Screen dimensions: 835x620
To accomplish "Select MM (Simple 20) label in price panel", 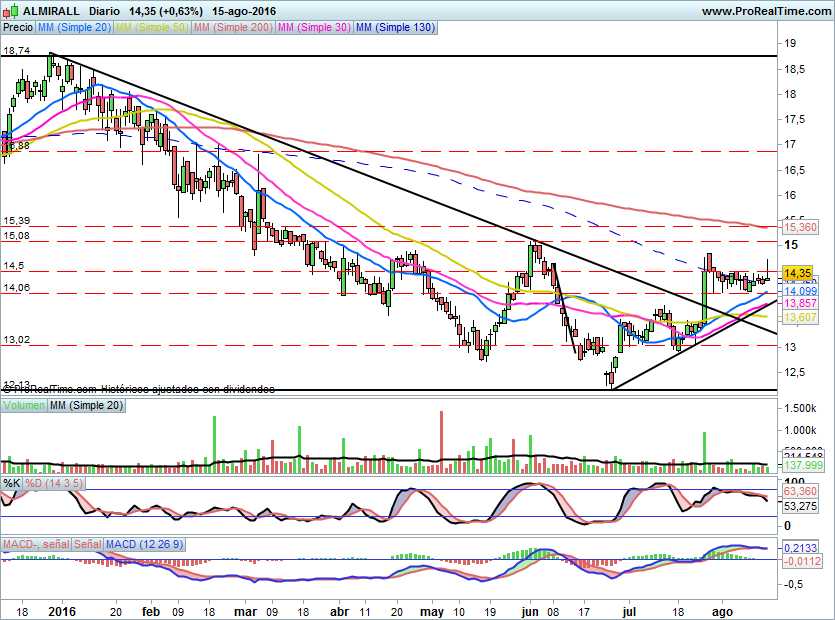I will (75, 27).
